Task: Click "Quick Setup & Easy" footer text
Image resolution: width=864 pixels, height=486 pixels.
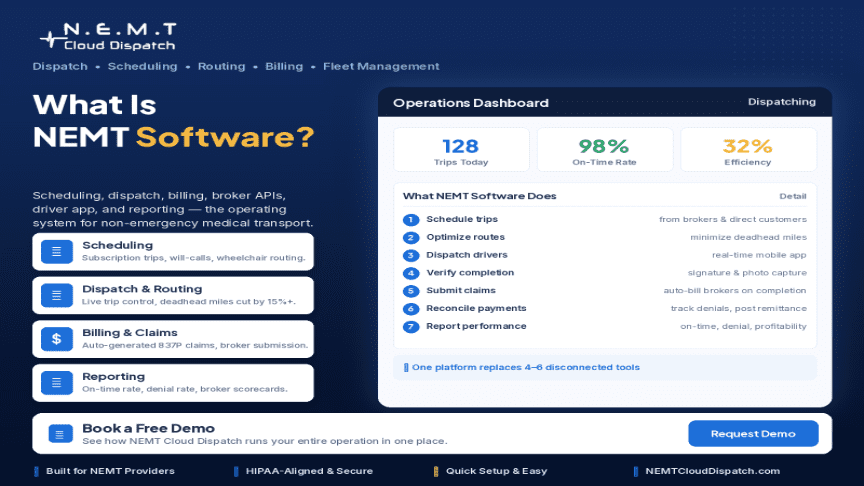Action: [x=496, y=471]
